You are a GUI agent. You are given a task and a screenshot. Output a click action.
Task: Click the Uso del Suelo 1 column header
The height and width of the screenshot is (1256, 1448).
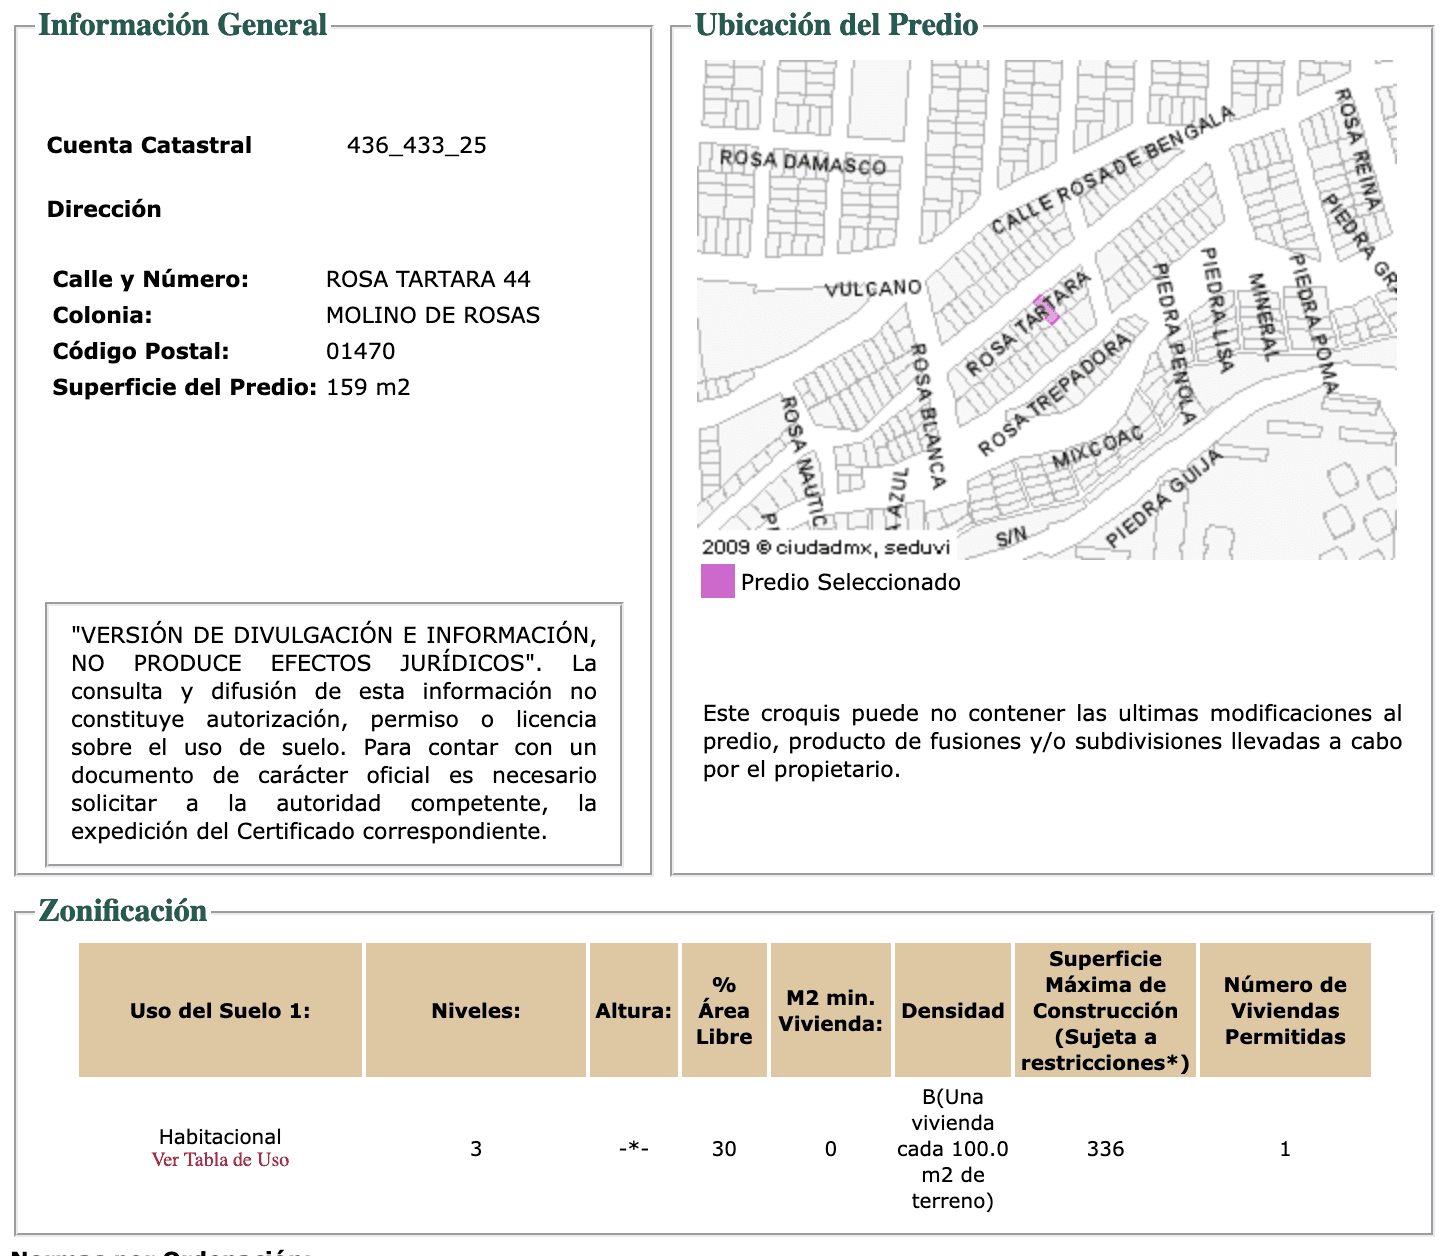220,1011
